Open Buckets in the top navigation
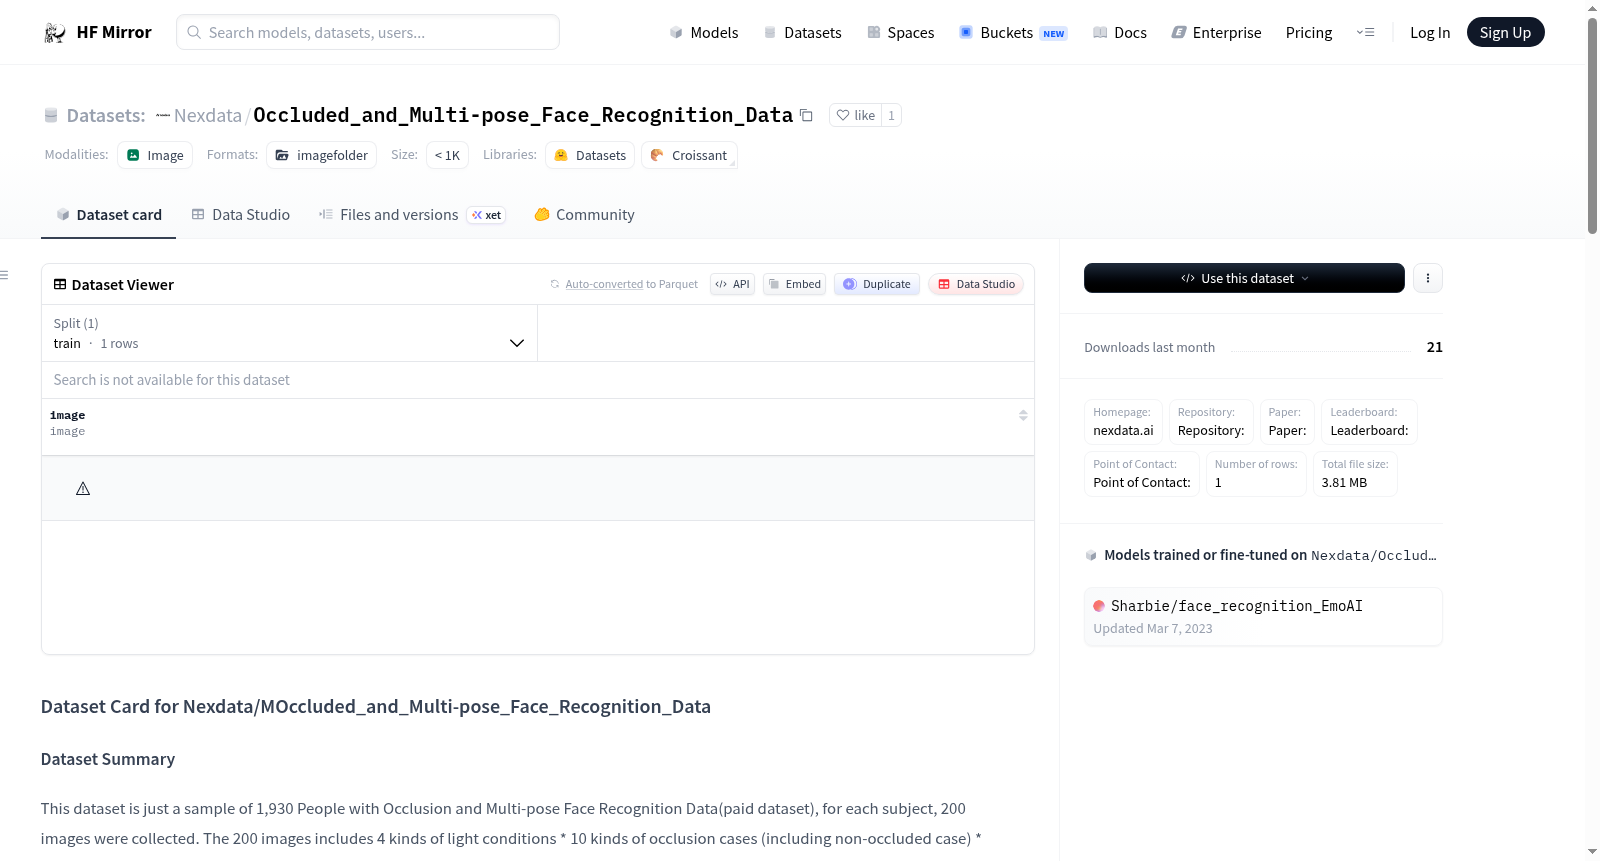 pos(1013,32)
